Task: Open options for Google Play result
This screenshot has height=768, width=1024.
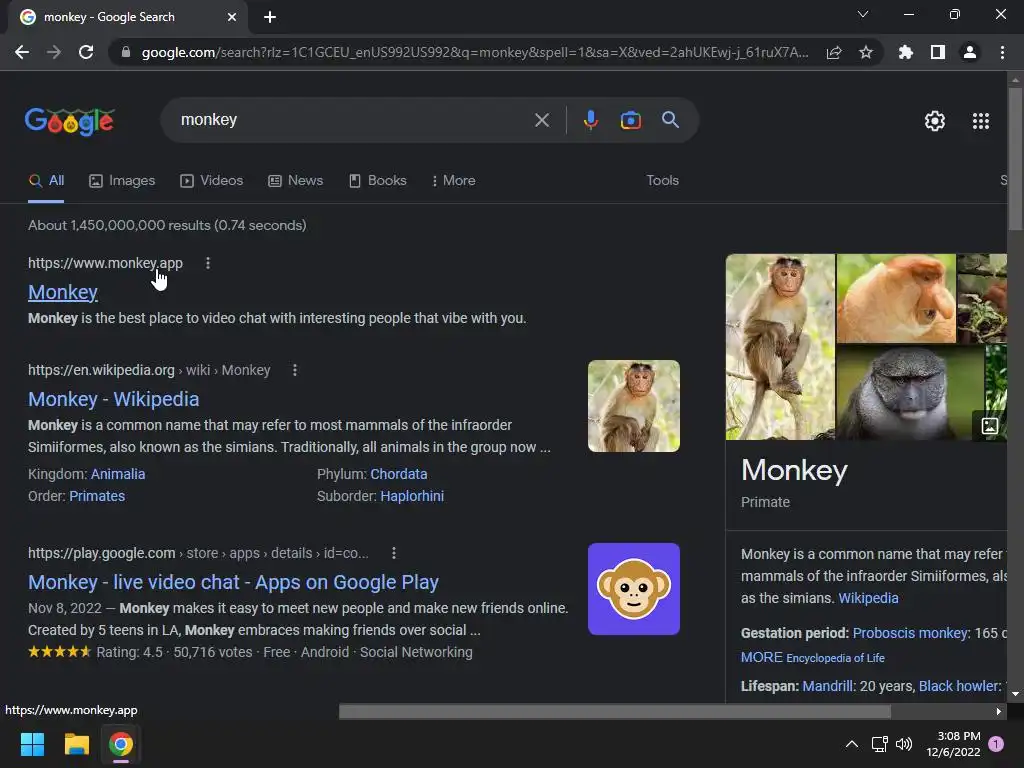Action: click(393, 553)
